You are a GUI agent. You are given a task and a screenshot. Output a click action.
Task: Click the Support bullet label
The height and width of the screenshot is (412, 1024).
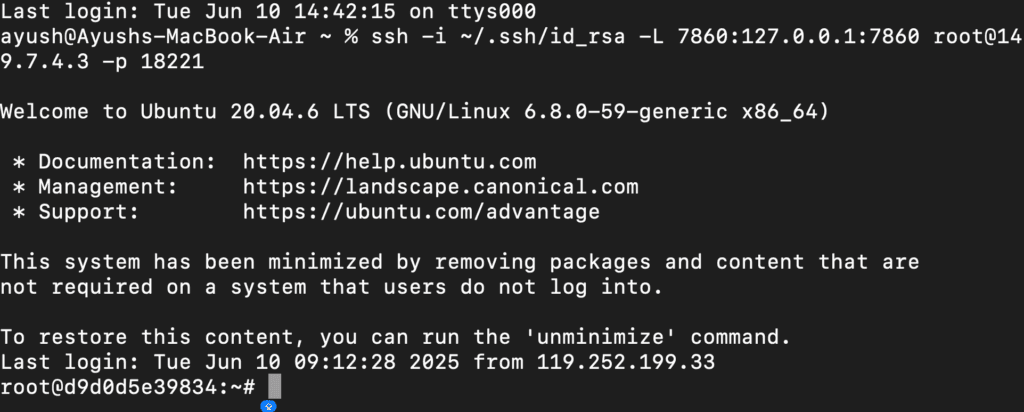(x=89, y=212)
